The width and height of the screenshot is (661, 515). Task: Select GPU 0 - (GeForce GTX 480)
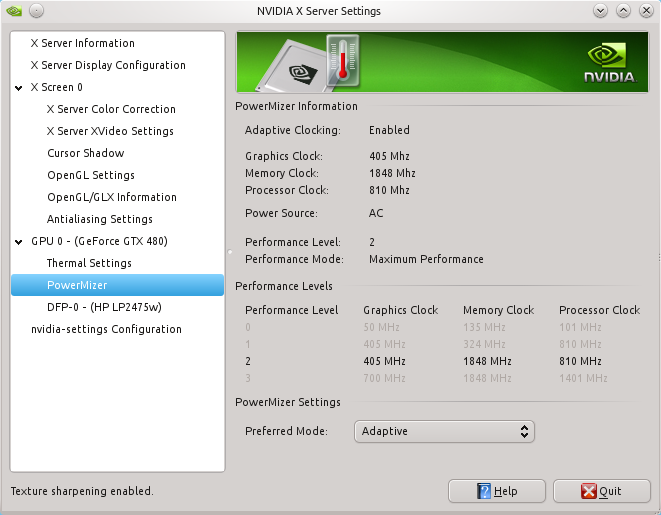[x=99, y=241]
